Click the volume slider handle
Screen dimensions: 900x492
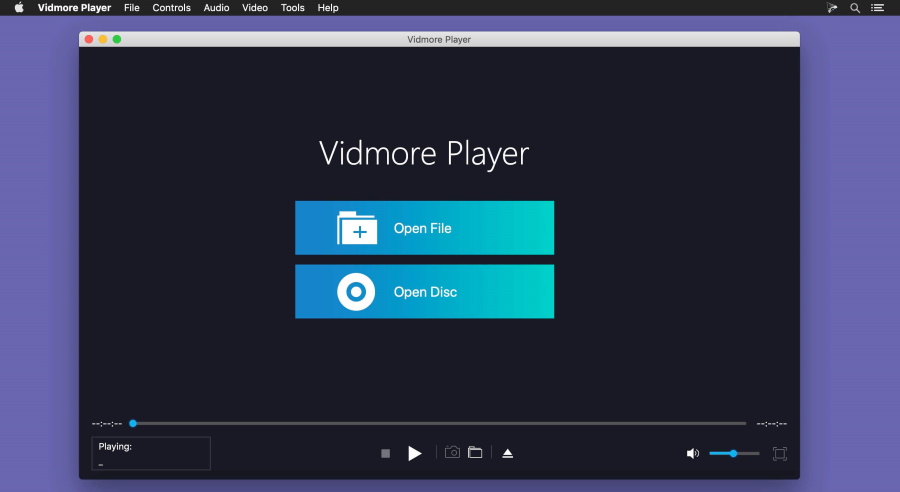[x=733, y=454]
